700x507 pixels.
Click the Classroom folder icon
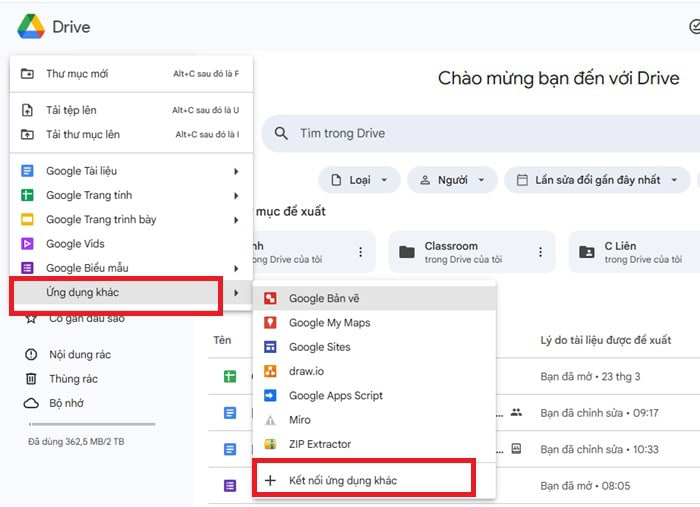click(x=407, y=252)
